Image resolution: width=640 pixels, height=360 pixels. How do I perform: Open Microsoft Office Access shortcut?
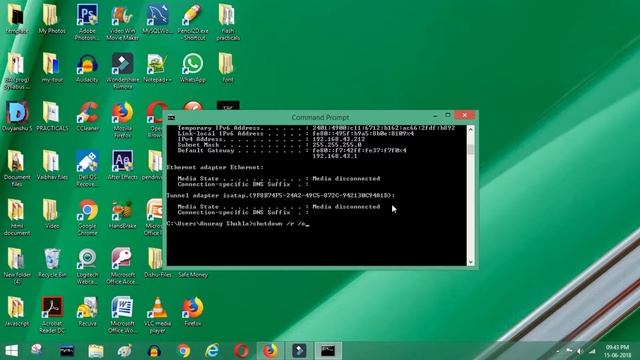pyautogui.click(x=122, y=266)
